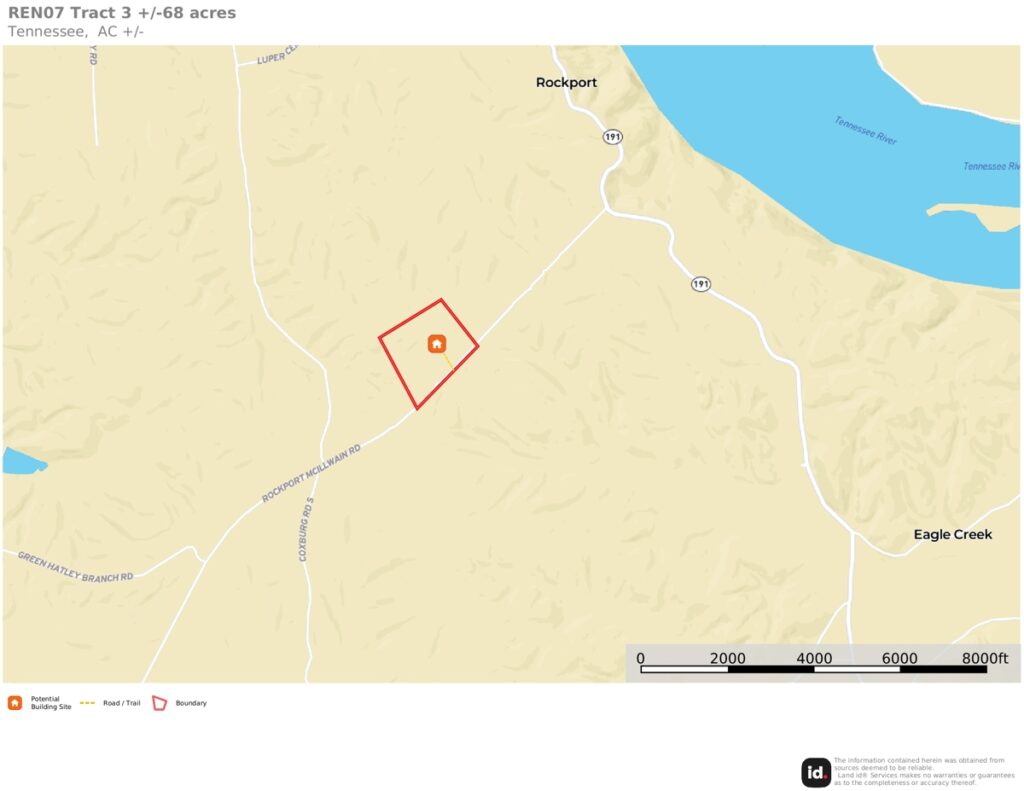The height and width of the screenshot is (791, 1024).
Task: Click the Rockport McIllwain Rd road label
Action: tap(312, 474)
